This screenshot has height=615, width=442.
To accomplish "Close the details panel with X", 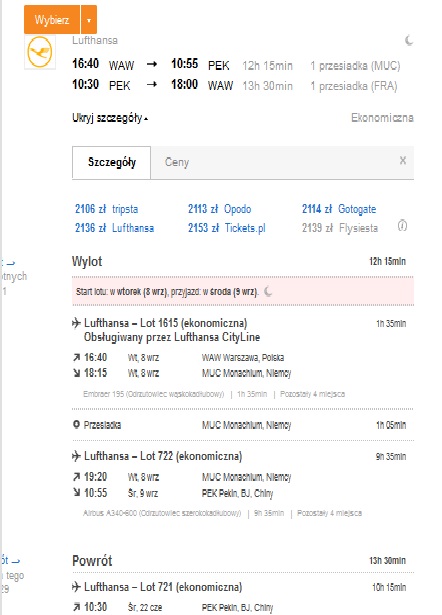I will click(x=403, y=160).
